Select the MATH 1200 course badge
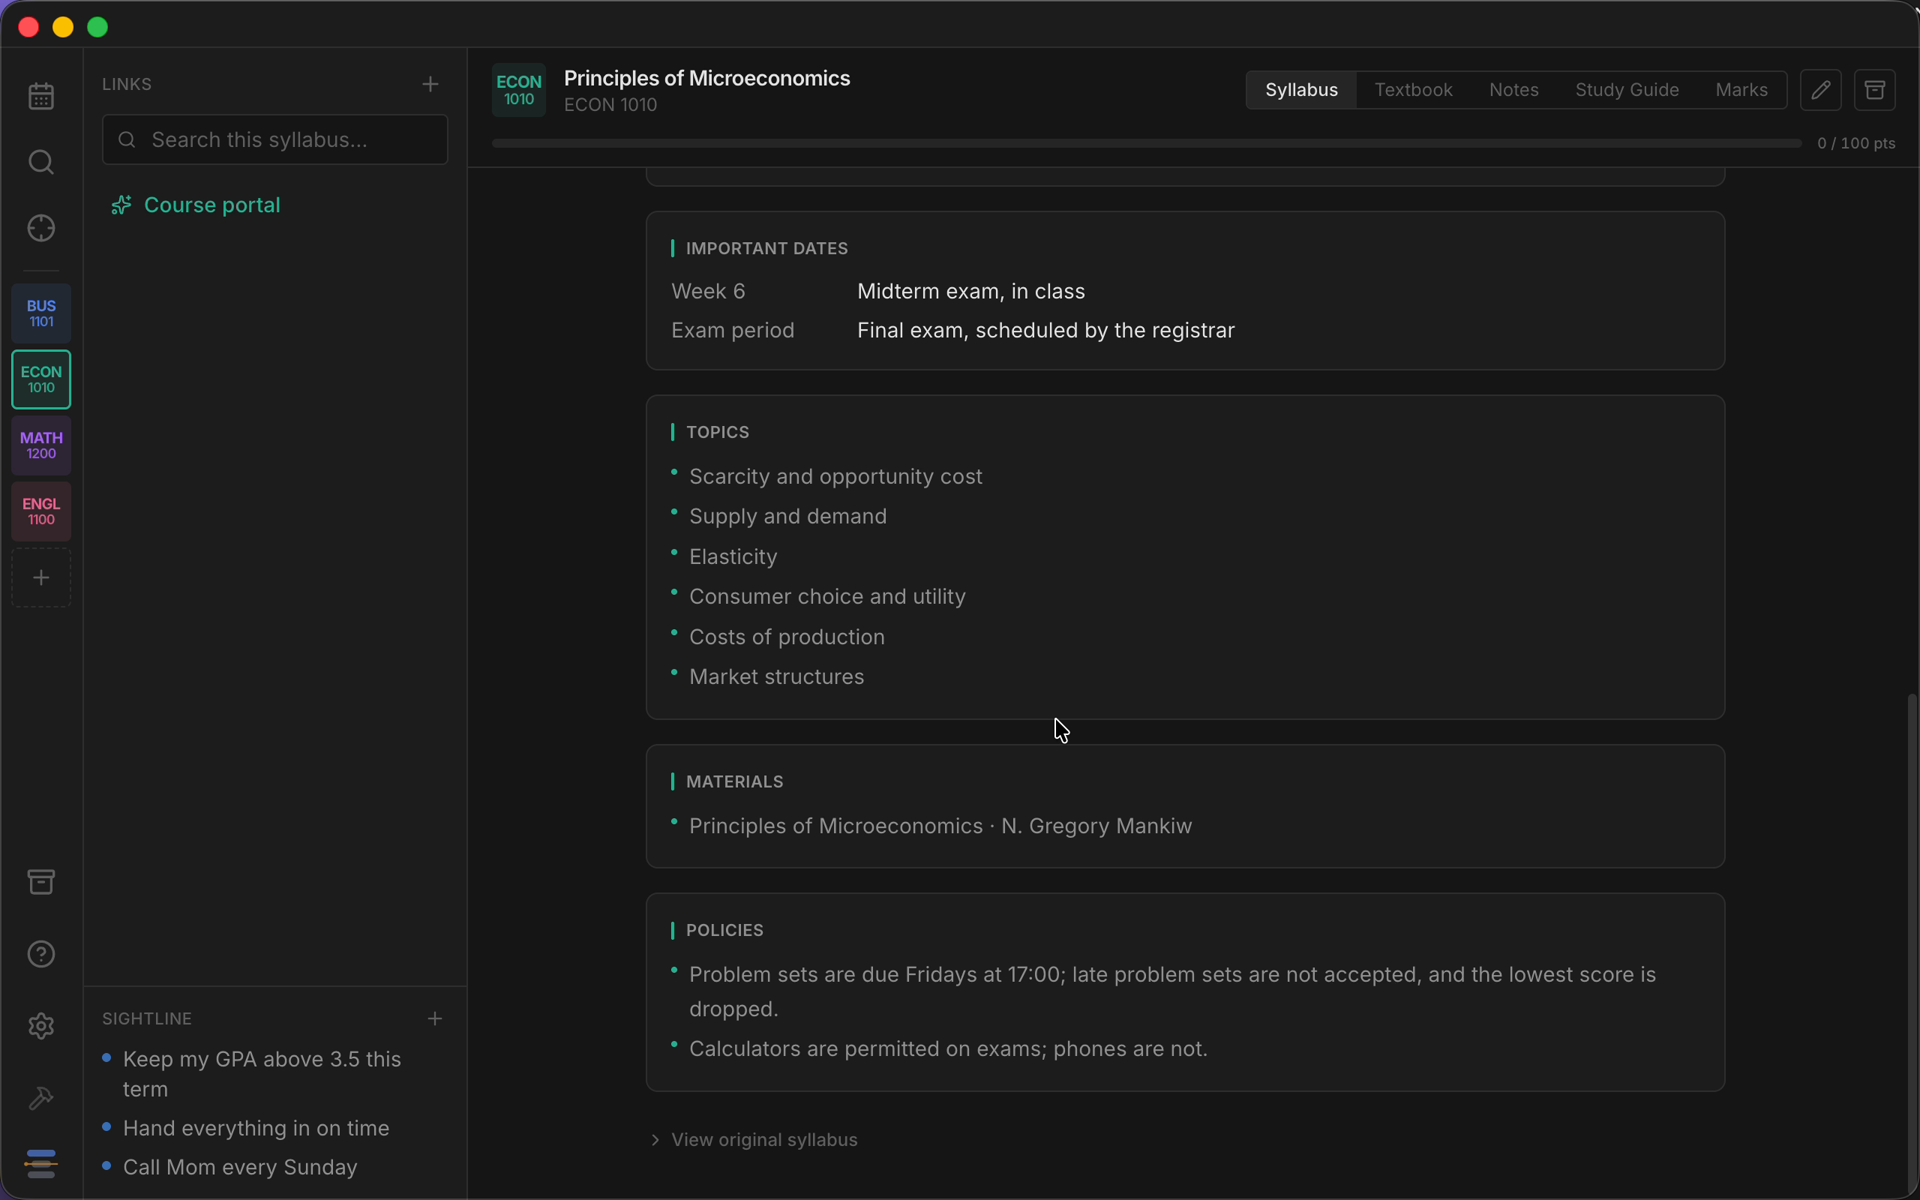Viewport: 1920px width, 1200px height. click(x=41, y=446)
